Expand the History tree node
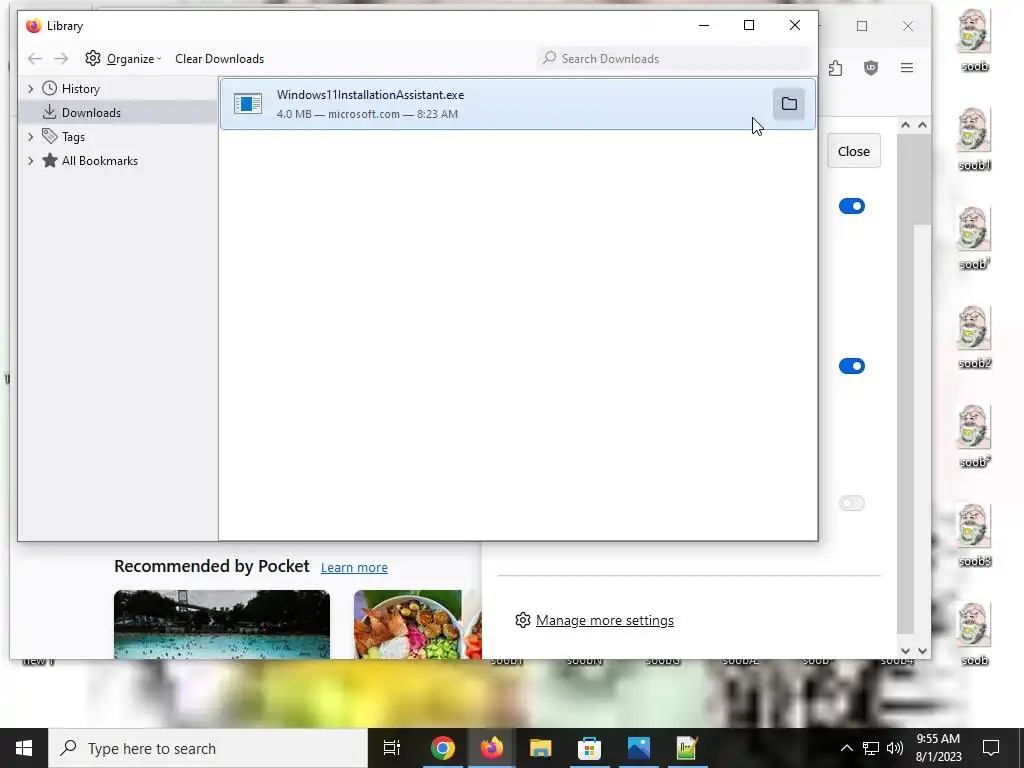The image size is (1024, 768). pyautogui.click(x=31, y=89)
